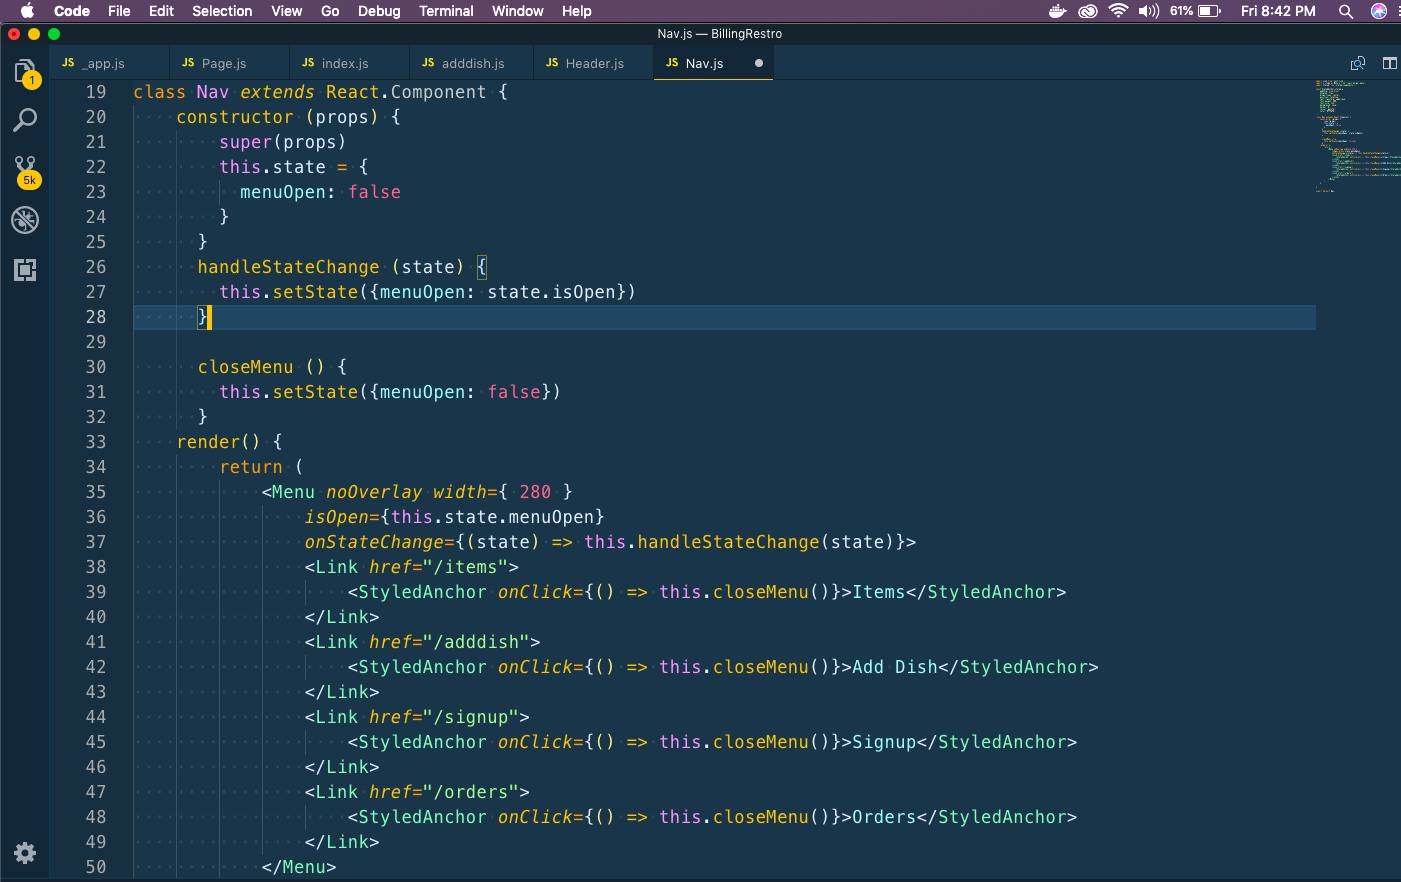Open the File menu
The height and width of the screenshot is (882, 1401).
point(119,11)
